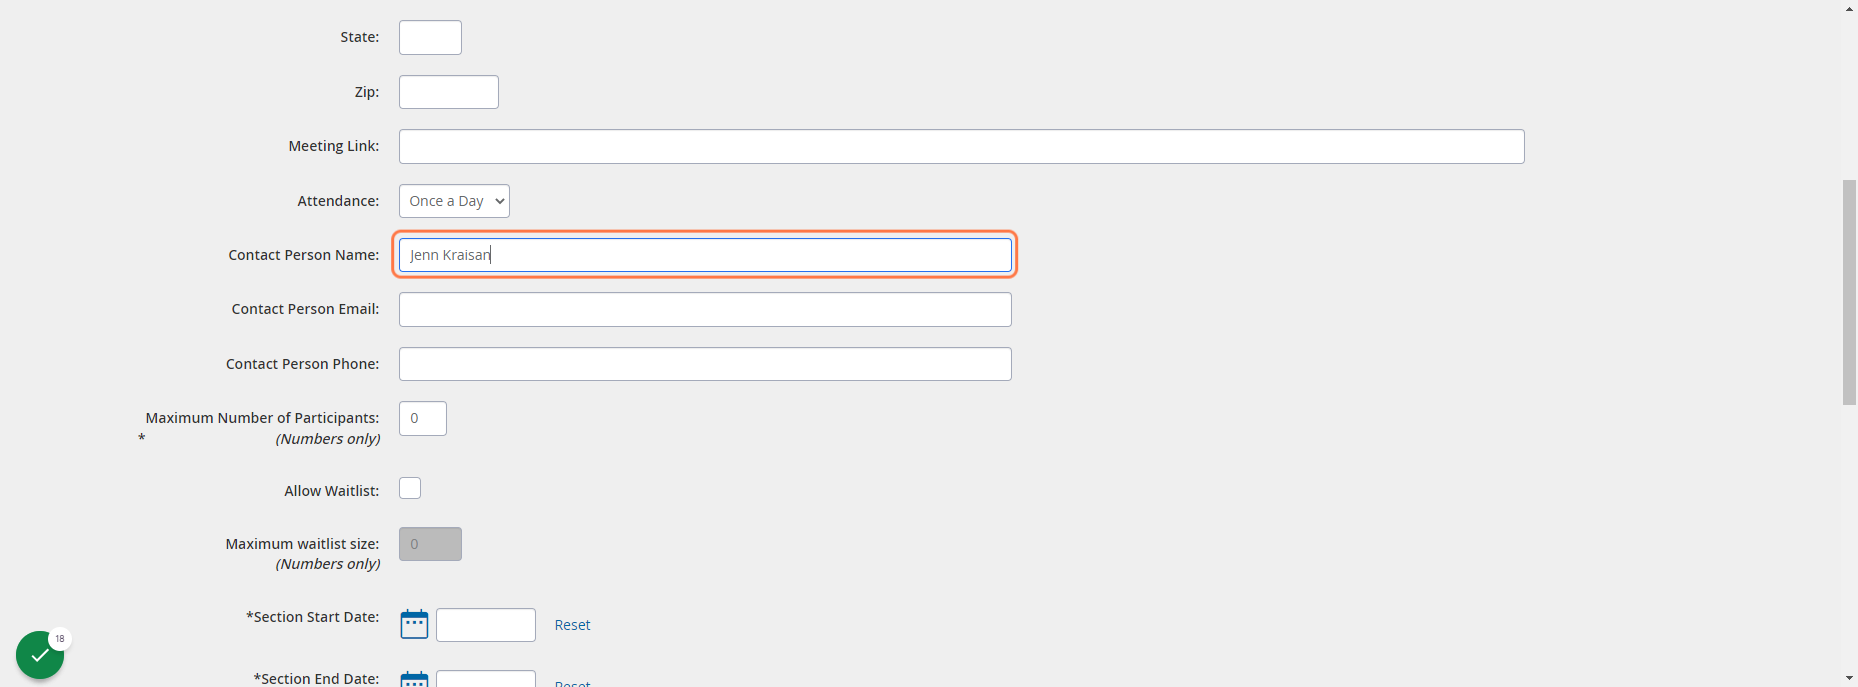
Task: Select the Contact Person Phone field
Action: 705,364
